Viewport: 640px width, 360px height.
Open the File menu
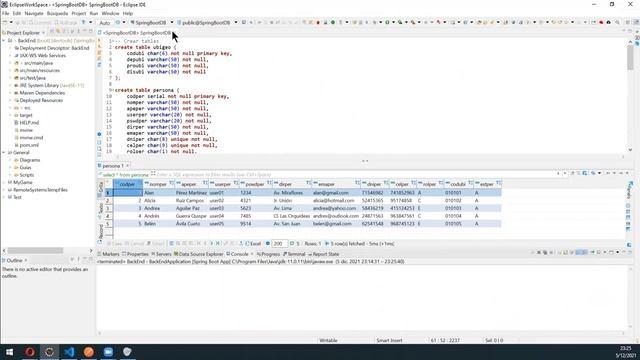tap(5, 13)
